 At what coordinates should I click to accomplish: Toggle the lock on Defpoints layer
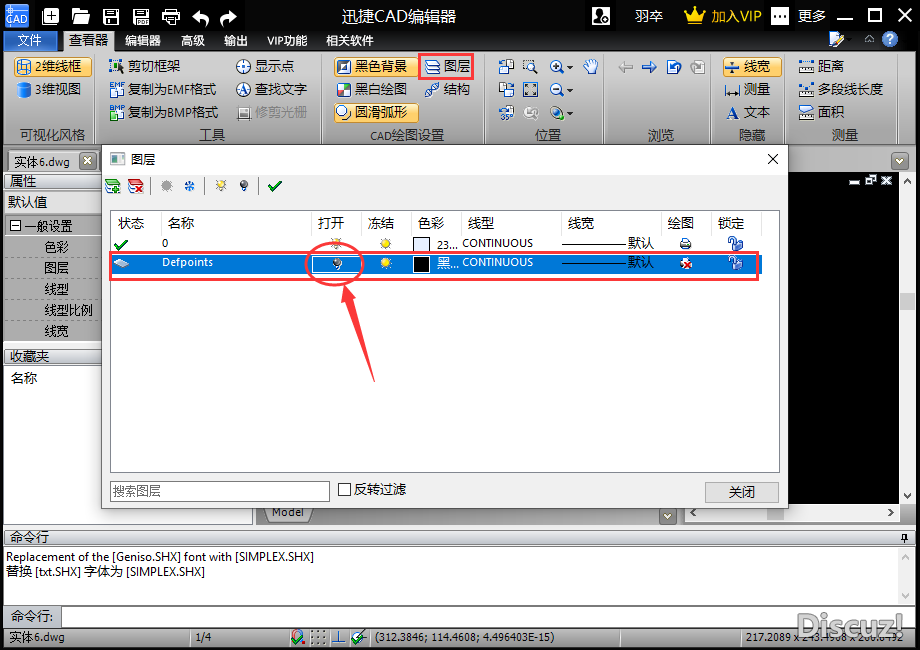(735, 263)
